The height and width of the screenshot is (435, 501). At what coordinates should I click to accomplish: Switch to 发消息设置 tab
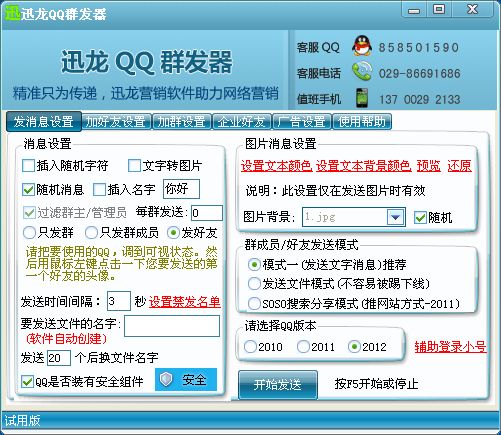pyautogui.click(x=44, y=122)
